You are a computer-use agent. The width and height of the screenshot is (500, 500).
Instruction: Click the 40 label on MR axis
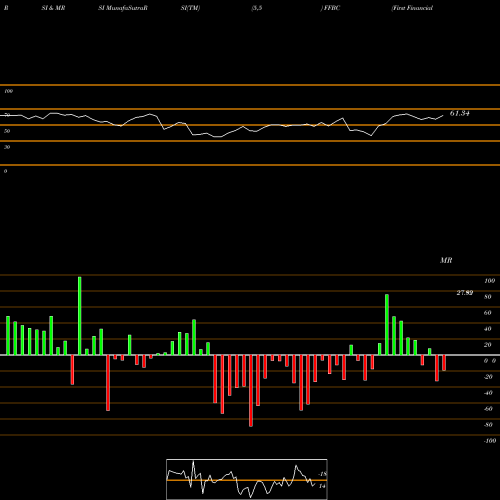tap(488, 329)
